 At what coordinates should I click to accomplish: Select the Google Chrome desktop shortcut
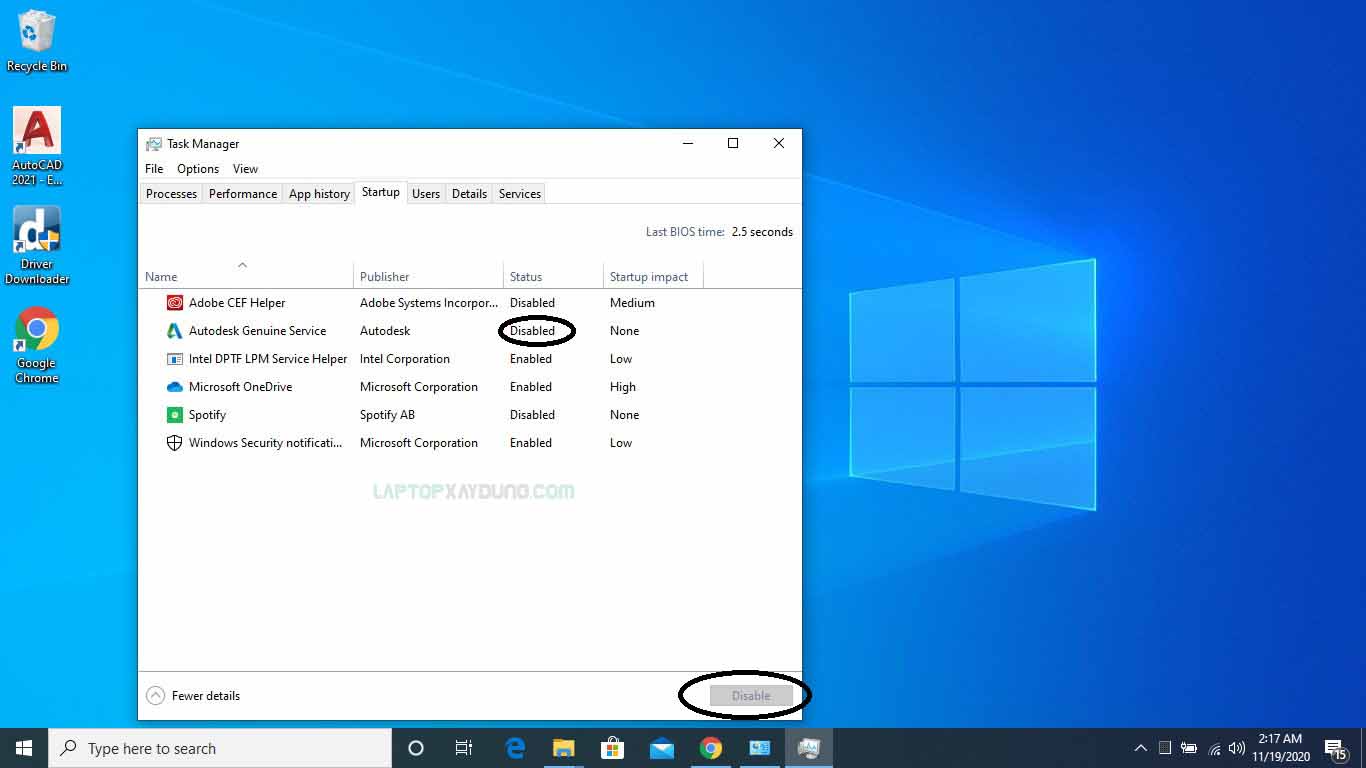click(x=37, y=345)
